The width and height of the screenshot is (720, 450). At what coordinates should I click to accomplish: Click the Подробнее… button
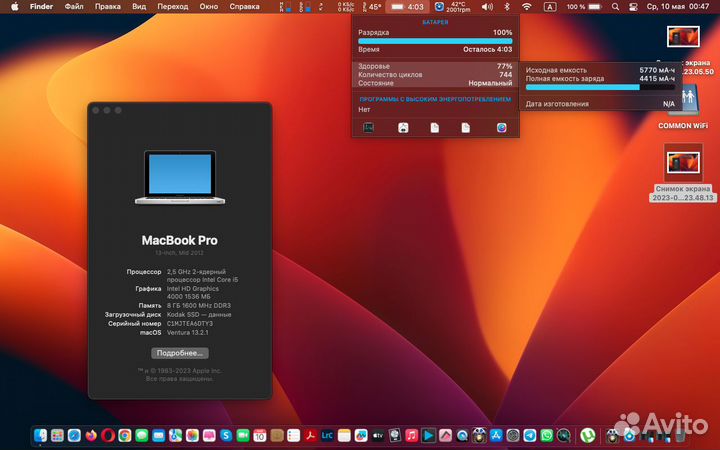(180, 353)
